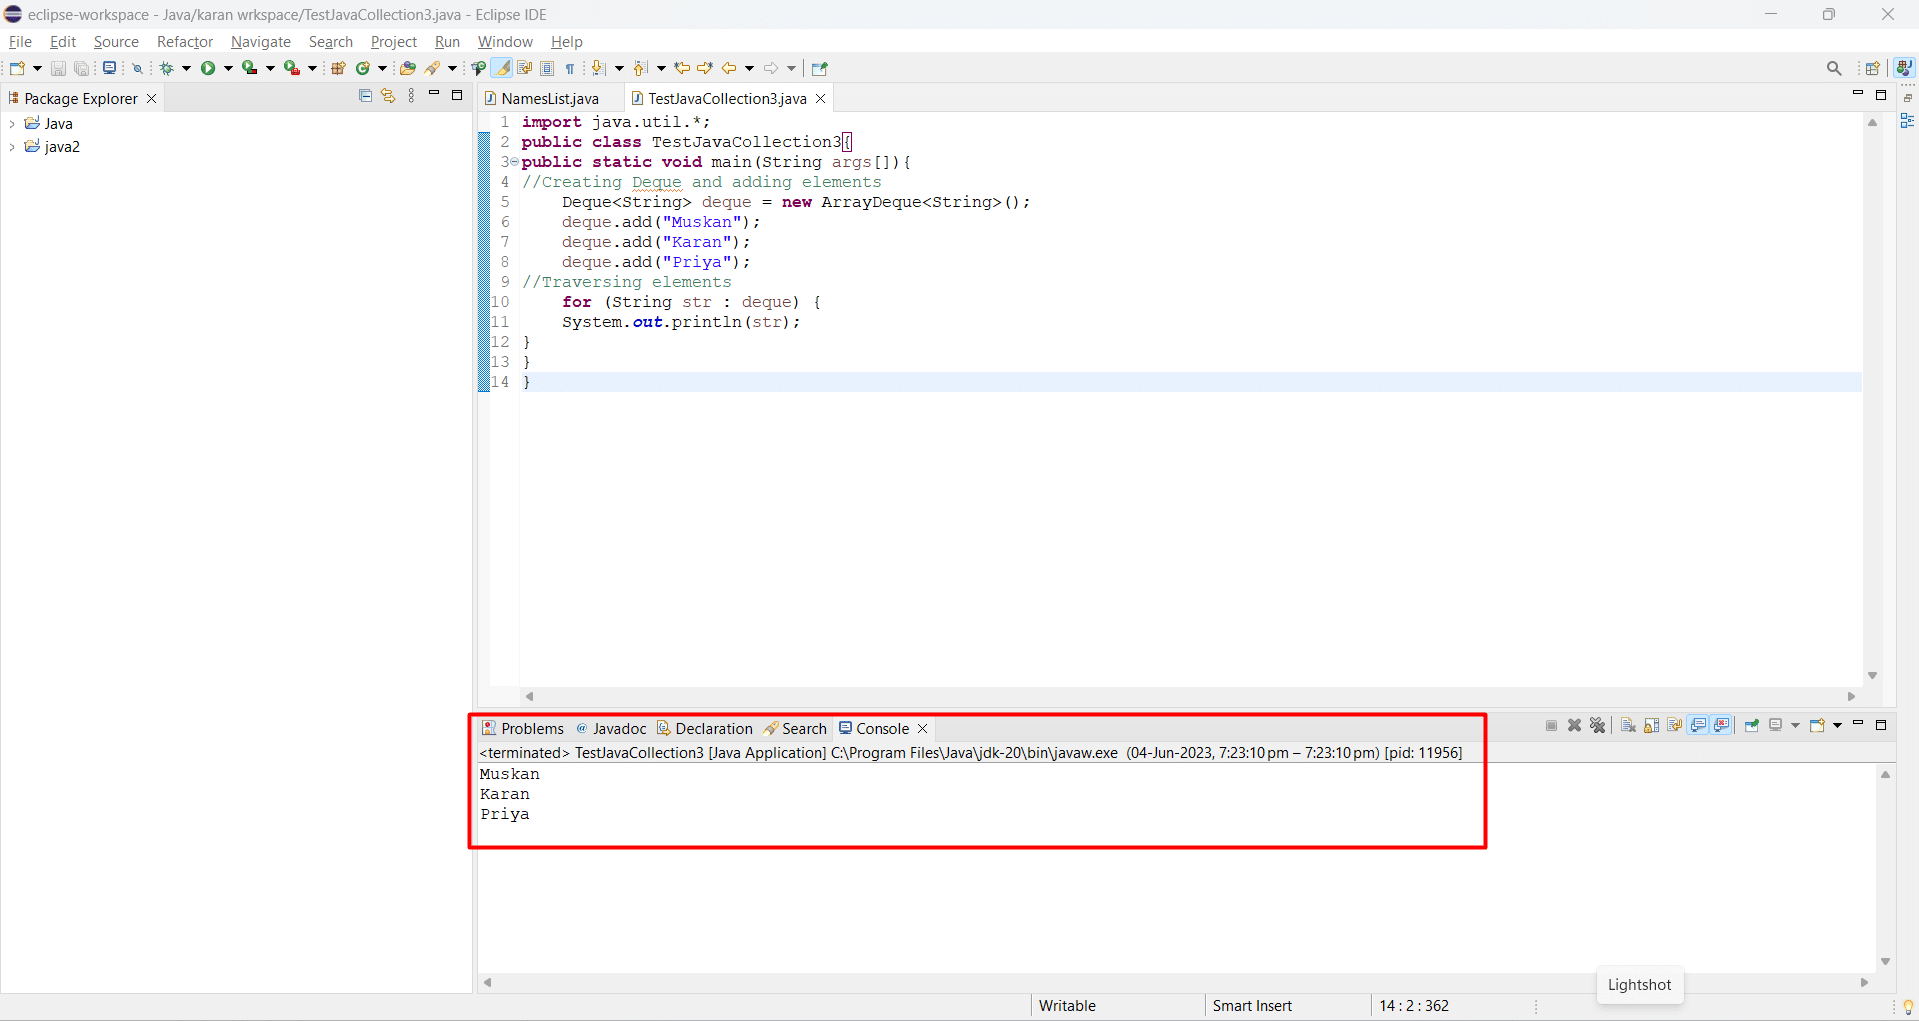Screen dimensions: 1919x1021
Task: Click the Next Annotation icon
Action: [598, 68]
